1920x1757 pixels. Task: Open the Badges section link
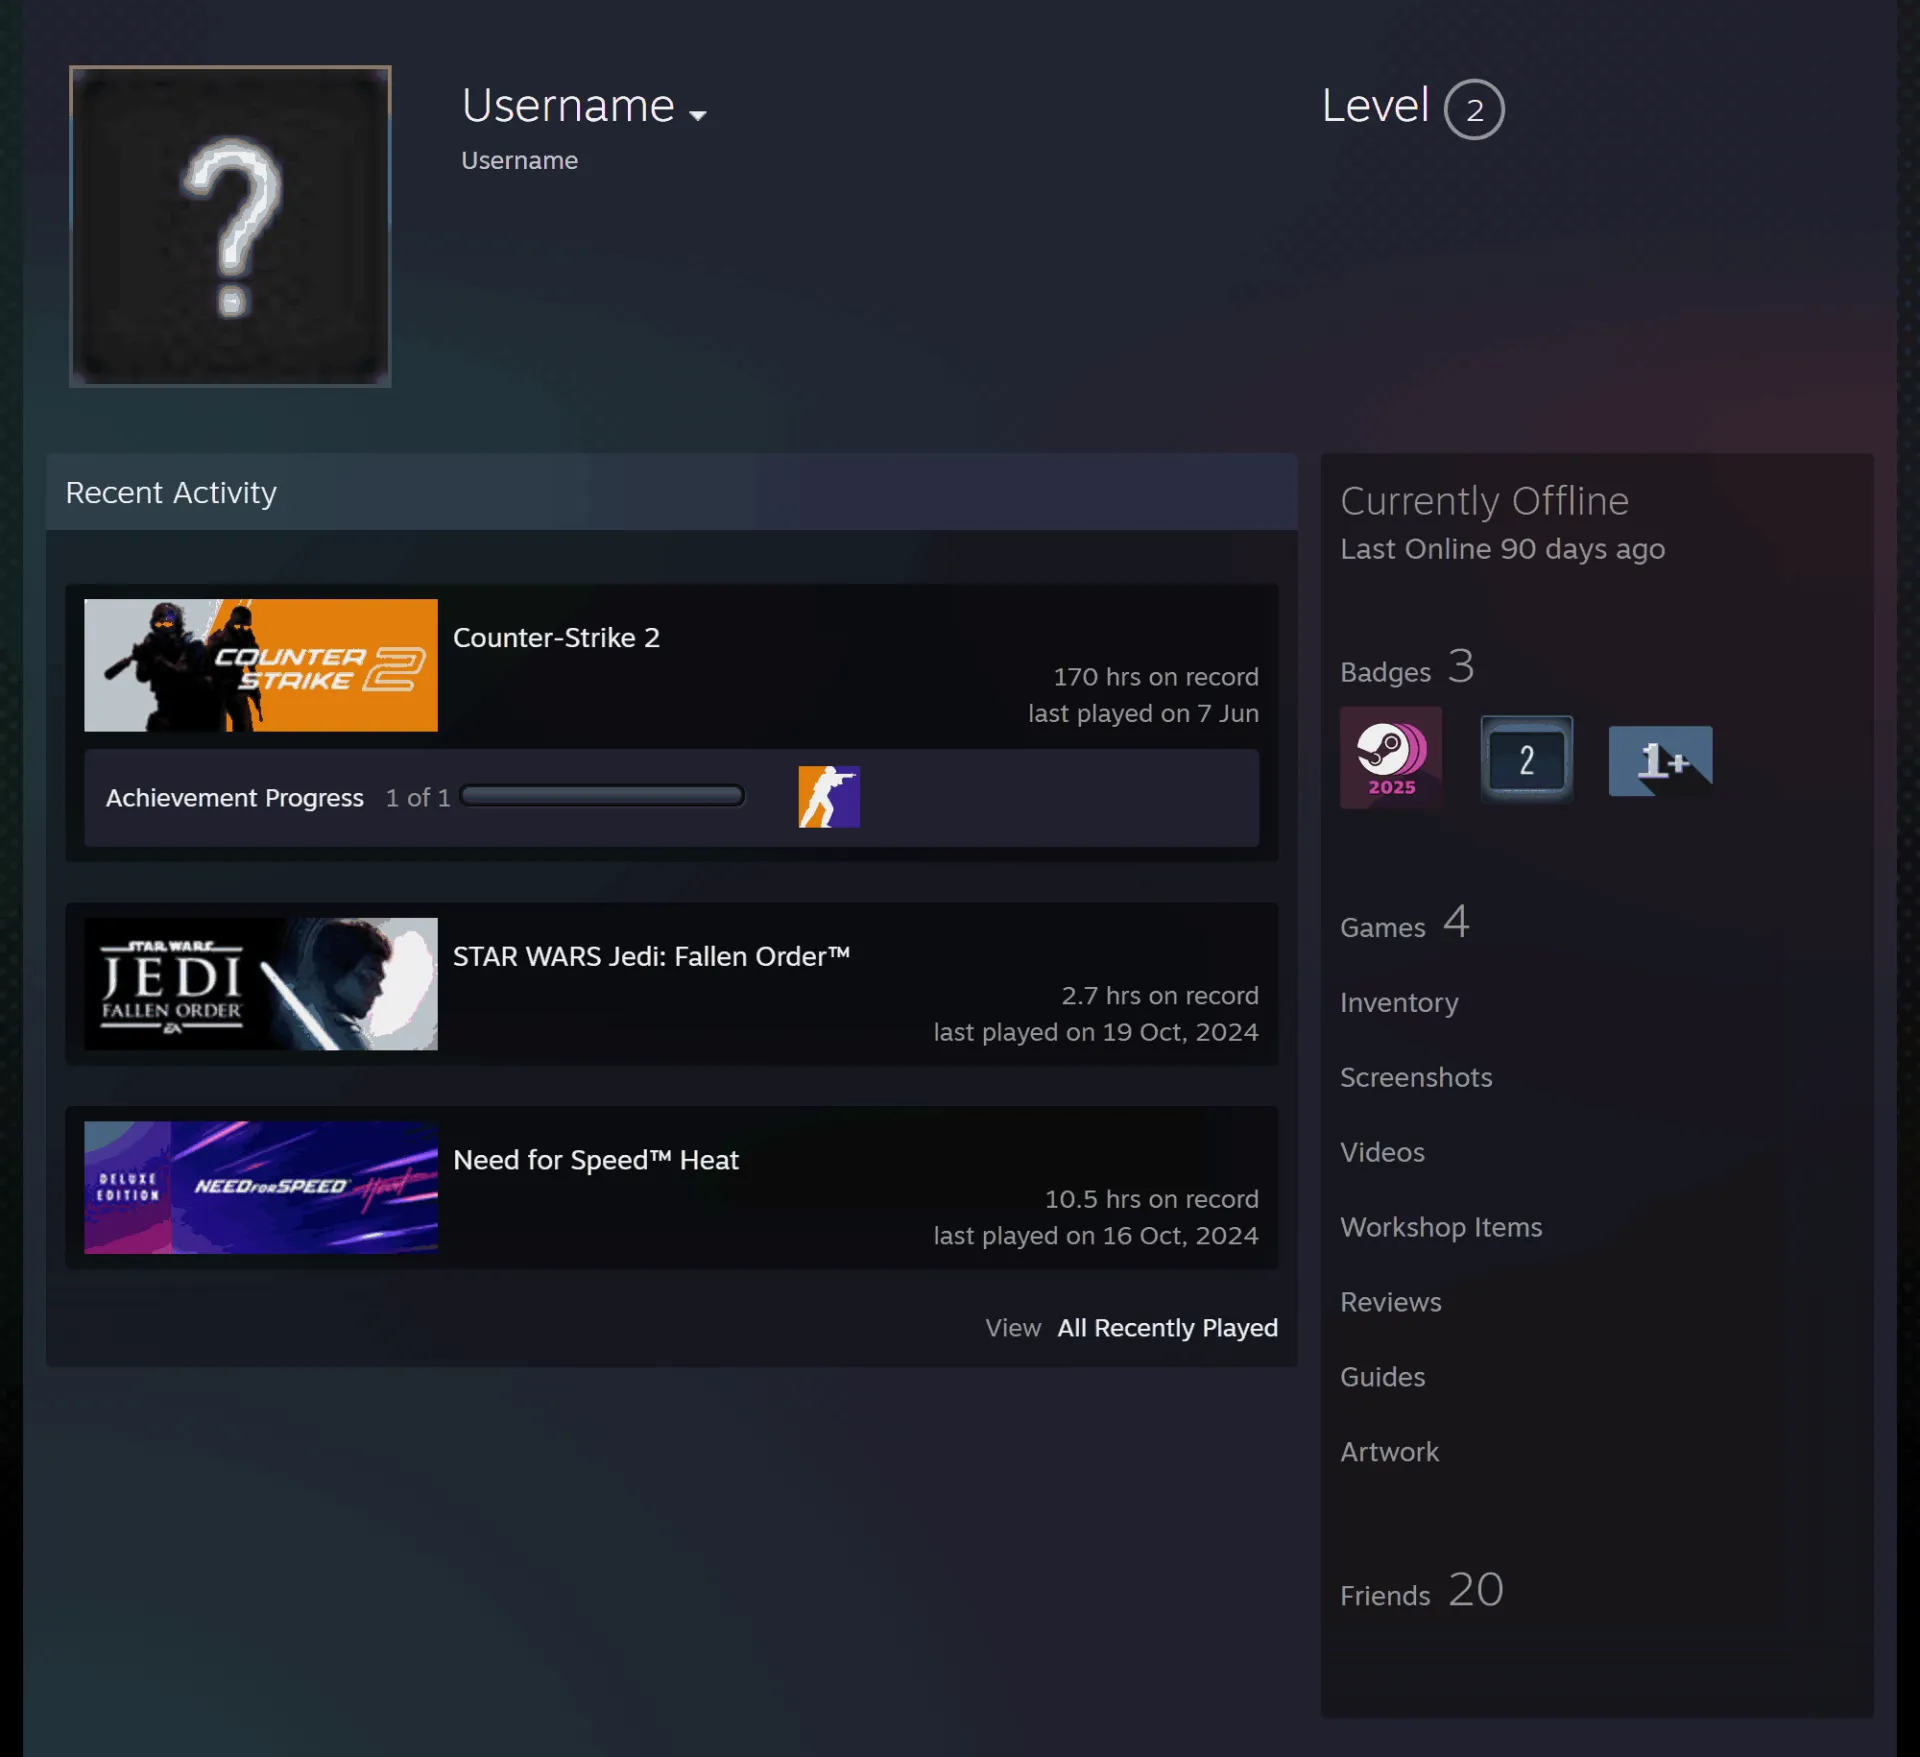coord(1407,667)
